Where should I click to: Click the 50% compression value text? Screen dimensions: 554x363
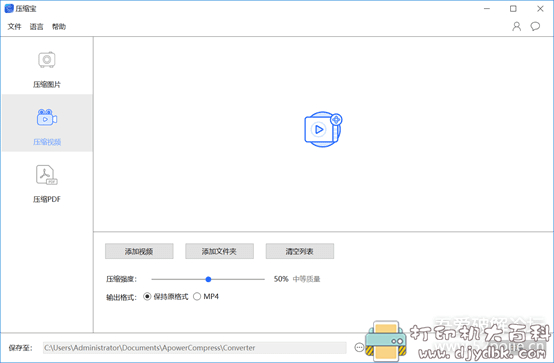click(281, 279)
